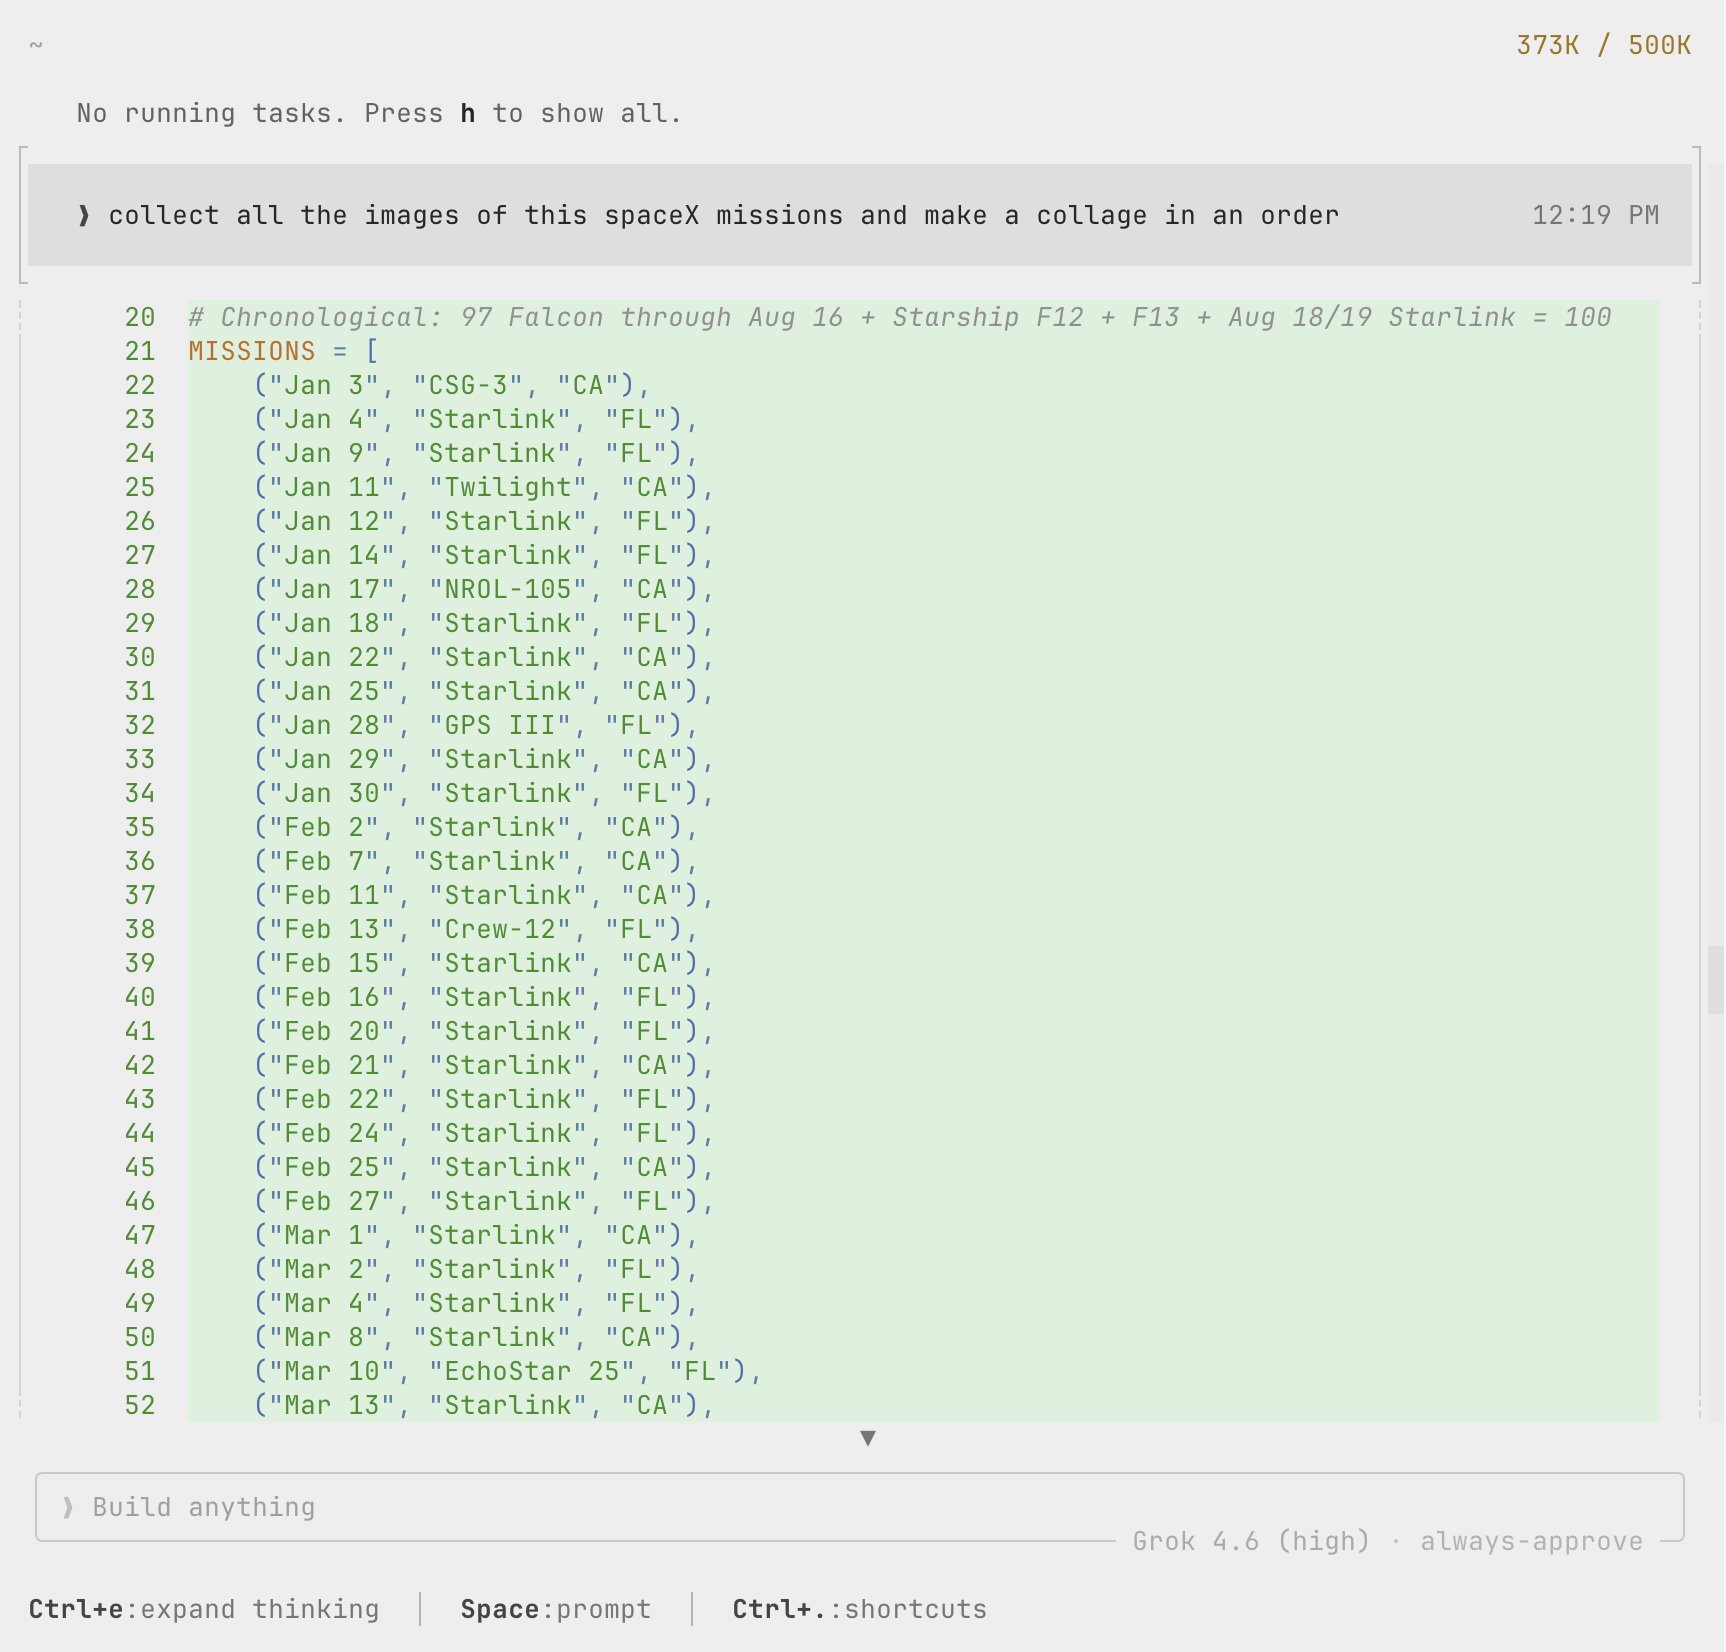Click the "Grok 4.6 (high)" model label

tap(1251, 1541)
